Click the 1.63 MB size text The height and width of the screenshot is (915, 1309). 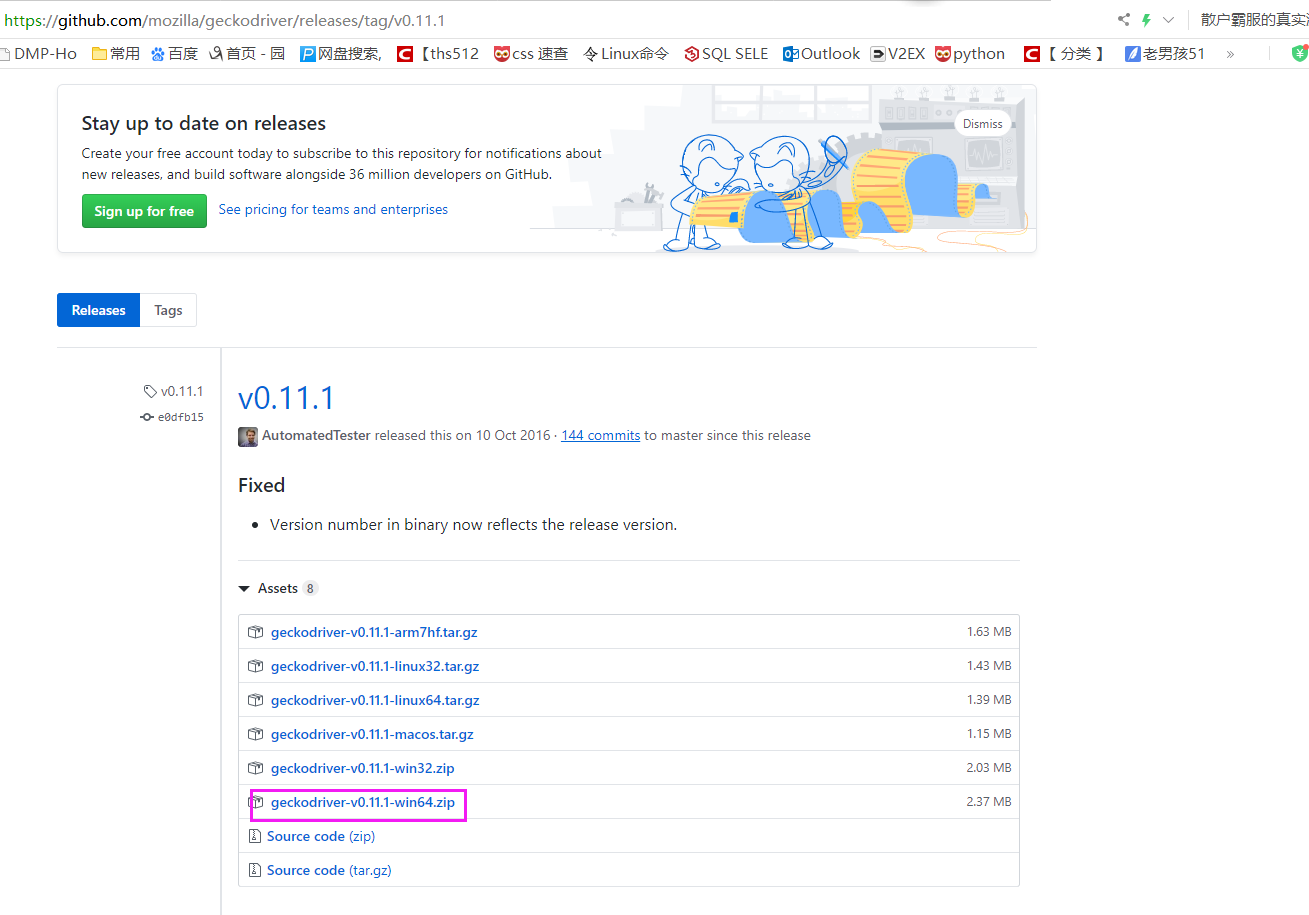(989, 632)
